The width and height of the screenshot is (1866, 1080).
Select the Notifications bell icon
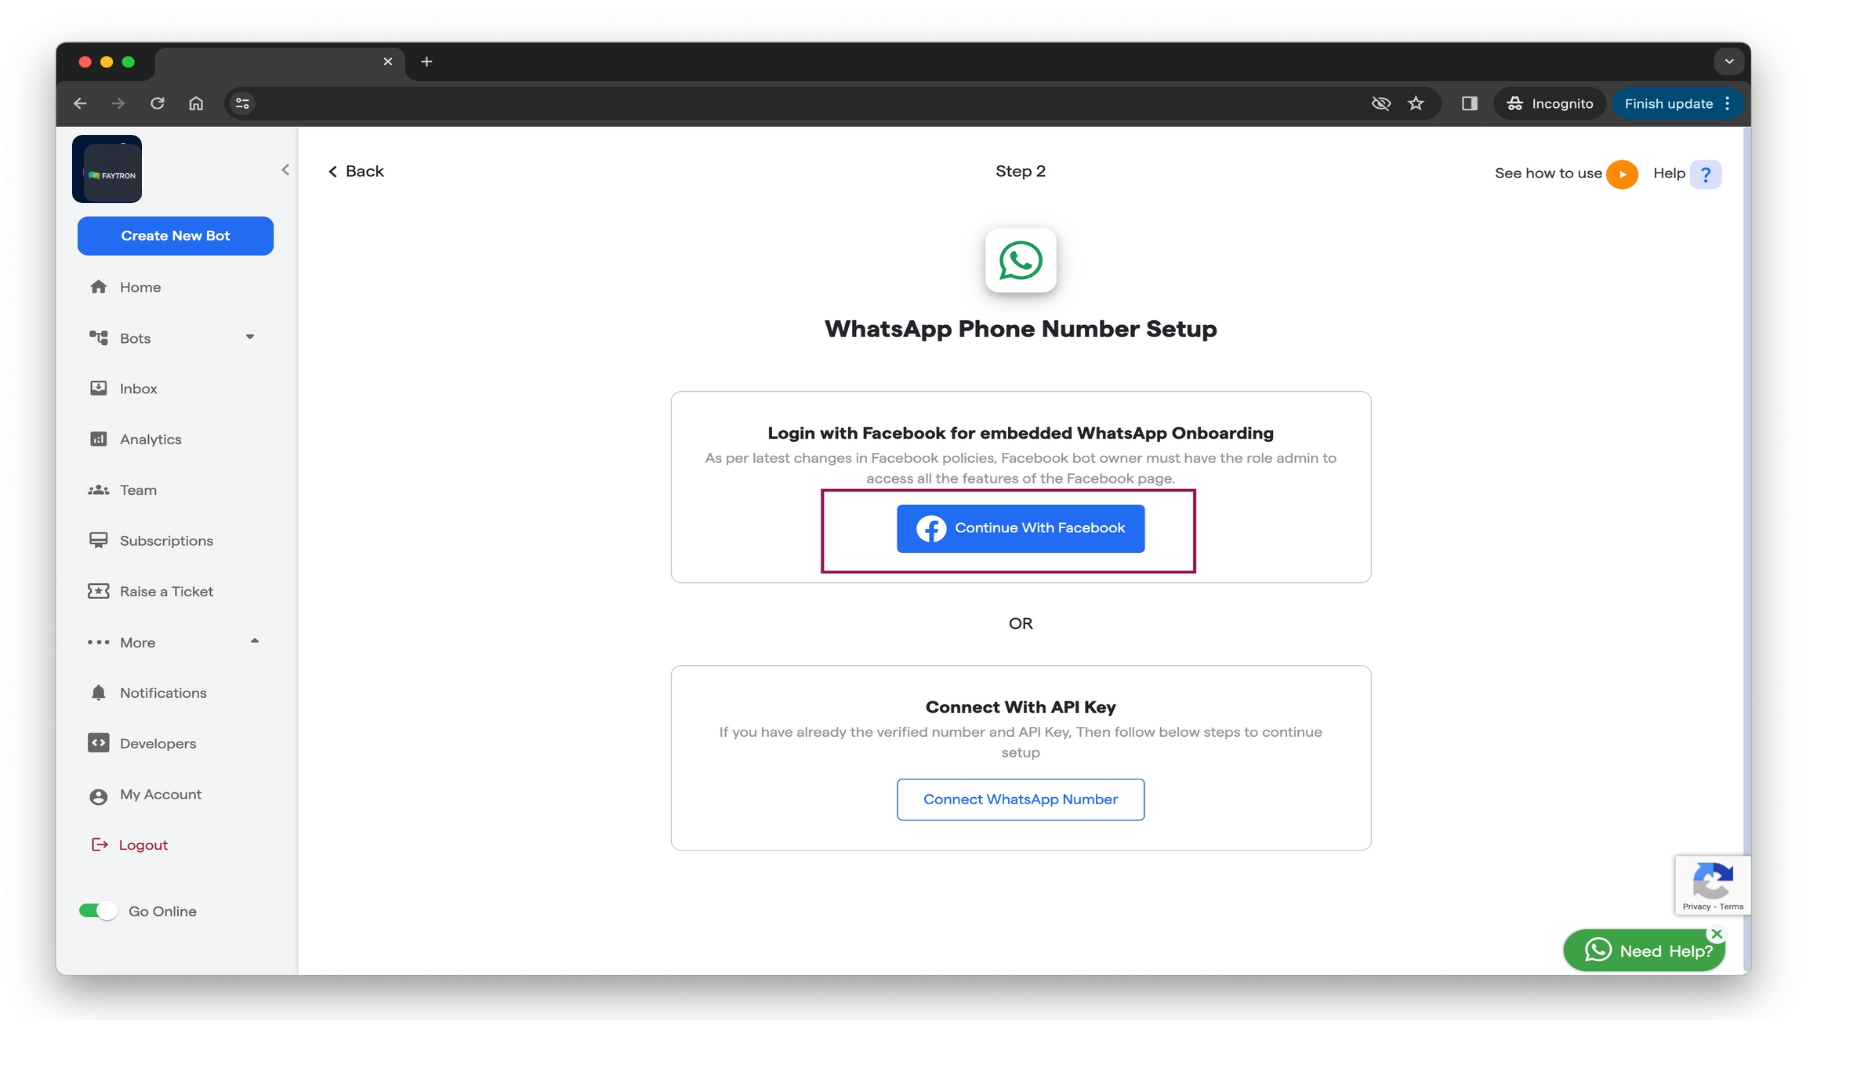(x=98, y=692)
